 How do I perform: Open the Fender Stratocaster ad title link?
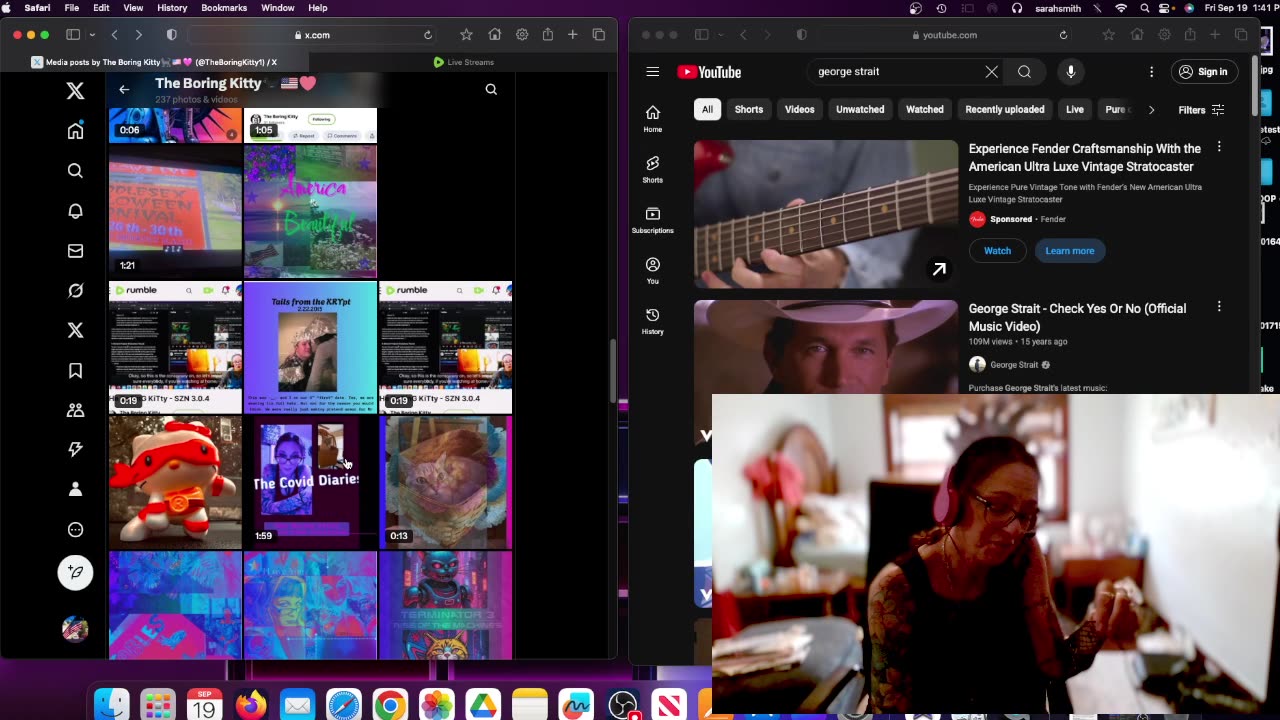pyautogui.click(x=1085, y=157)
